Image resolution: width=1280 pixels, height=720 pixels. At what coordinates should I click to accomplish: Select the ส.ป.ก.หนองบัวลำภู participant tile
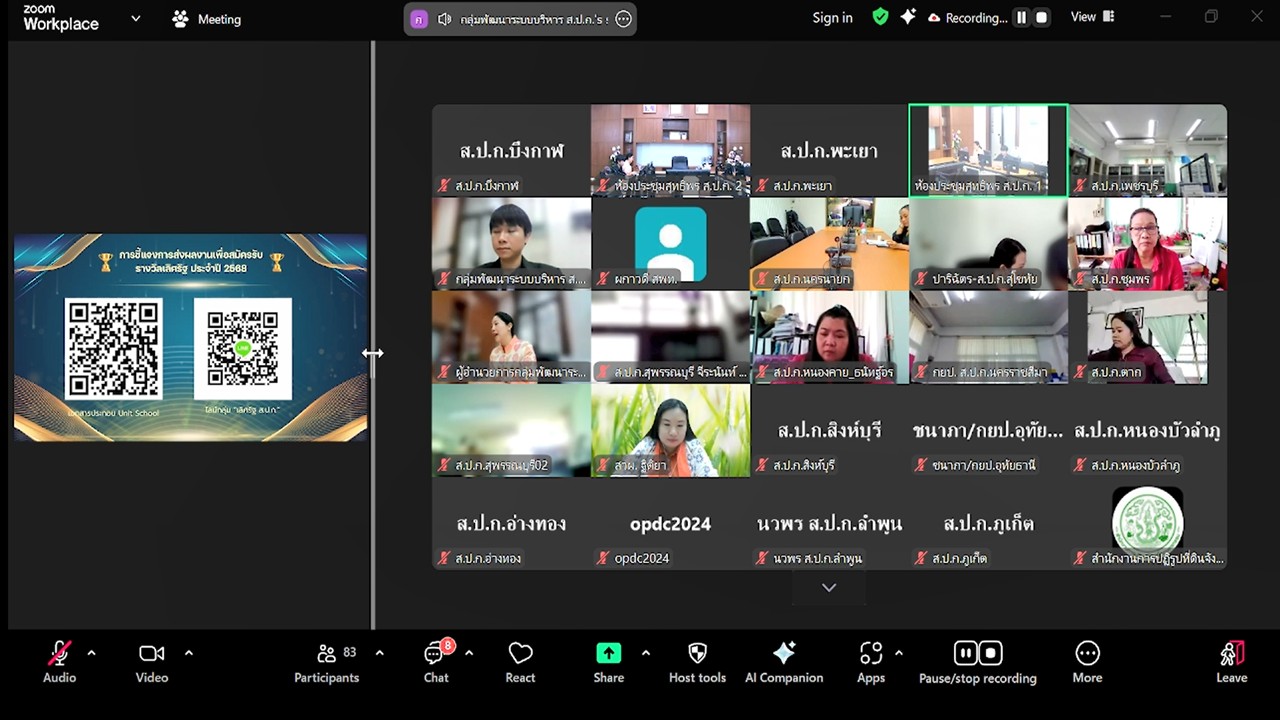click(1148, 431)
